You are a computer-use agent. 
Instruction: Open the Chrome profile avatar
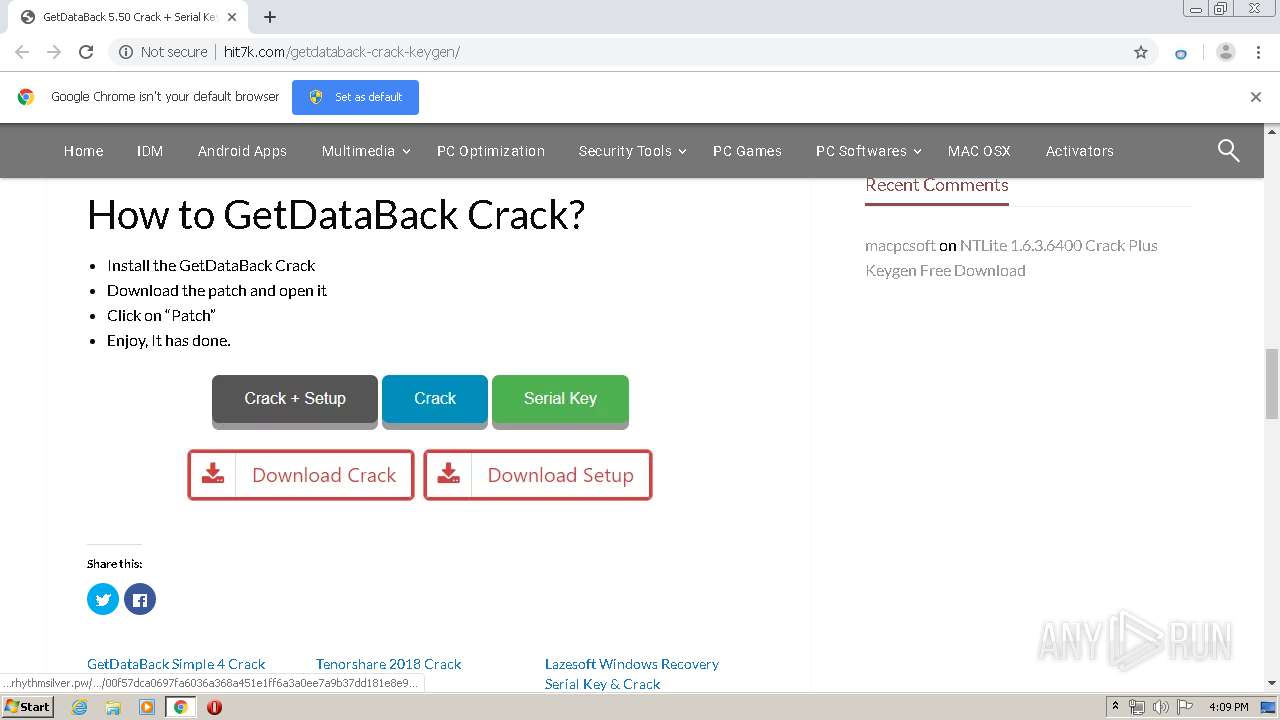[1225, 52]
